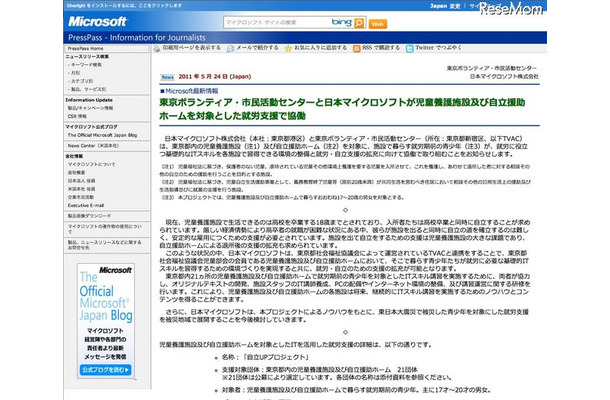Click the 会社情報 sidebar heading

click(74, 156)
